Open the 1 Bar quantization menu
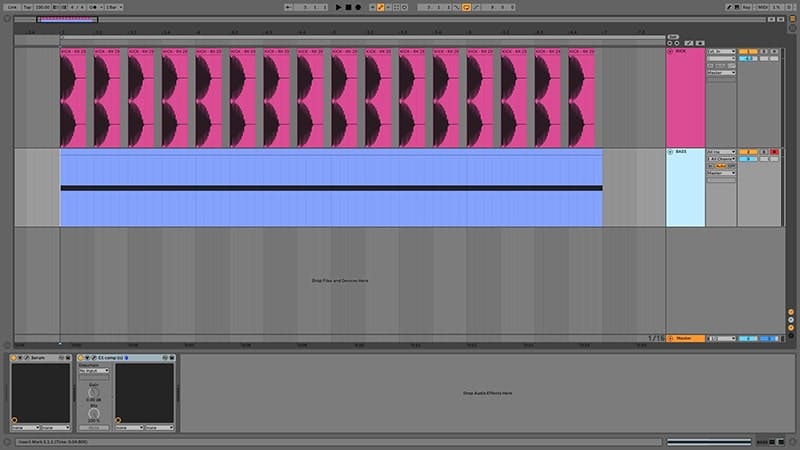800x450 pixels. [x=114, y=7]
